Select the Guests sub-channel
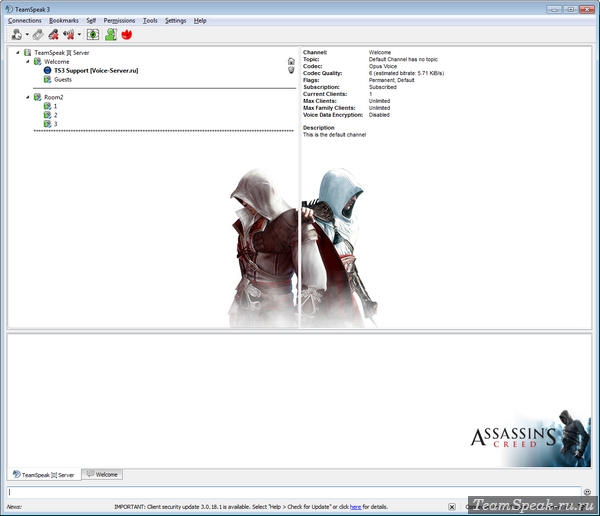The height and width of the screenshot is (516, 600). point(63,79)
